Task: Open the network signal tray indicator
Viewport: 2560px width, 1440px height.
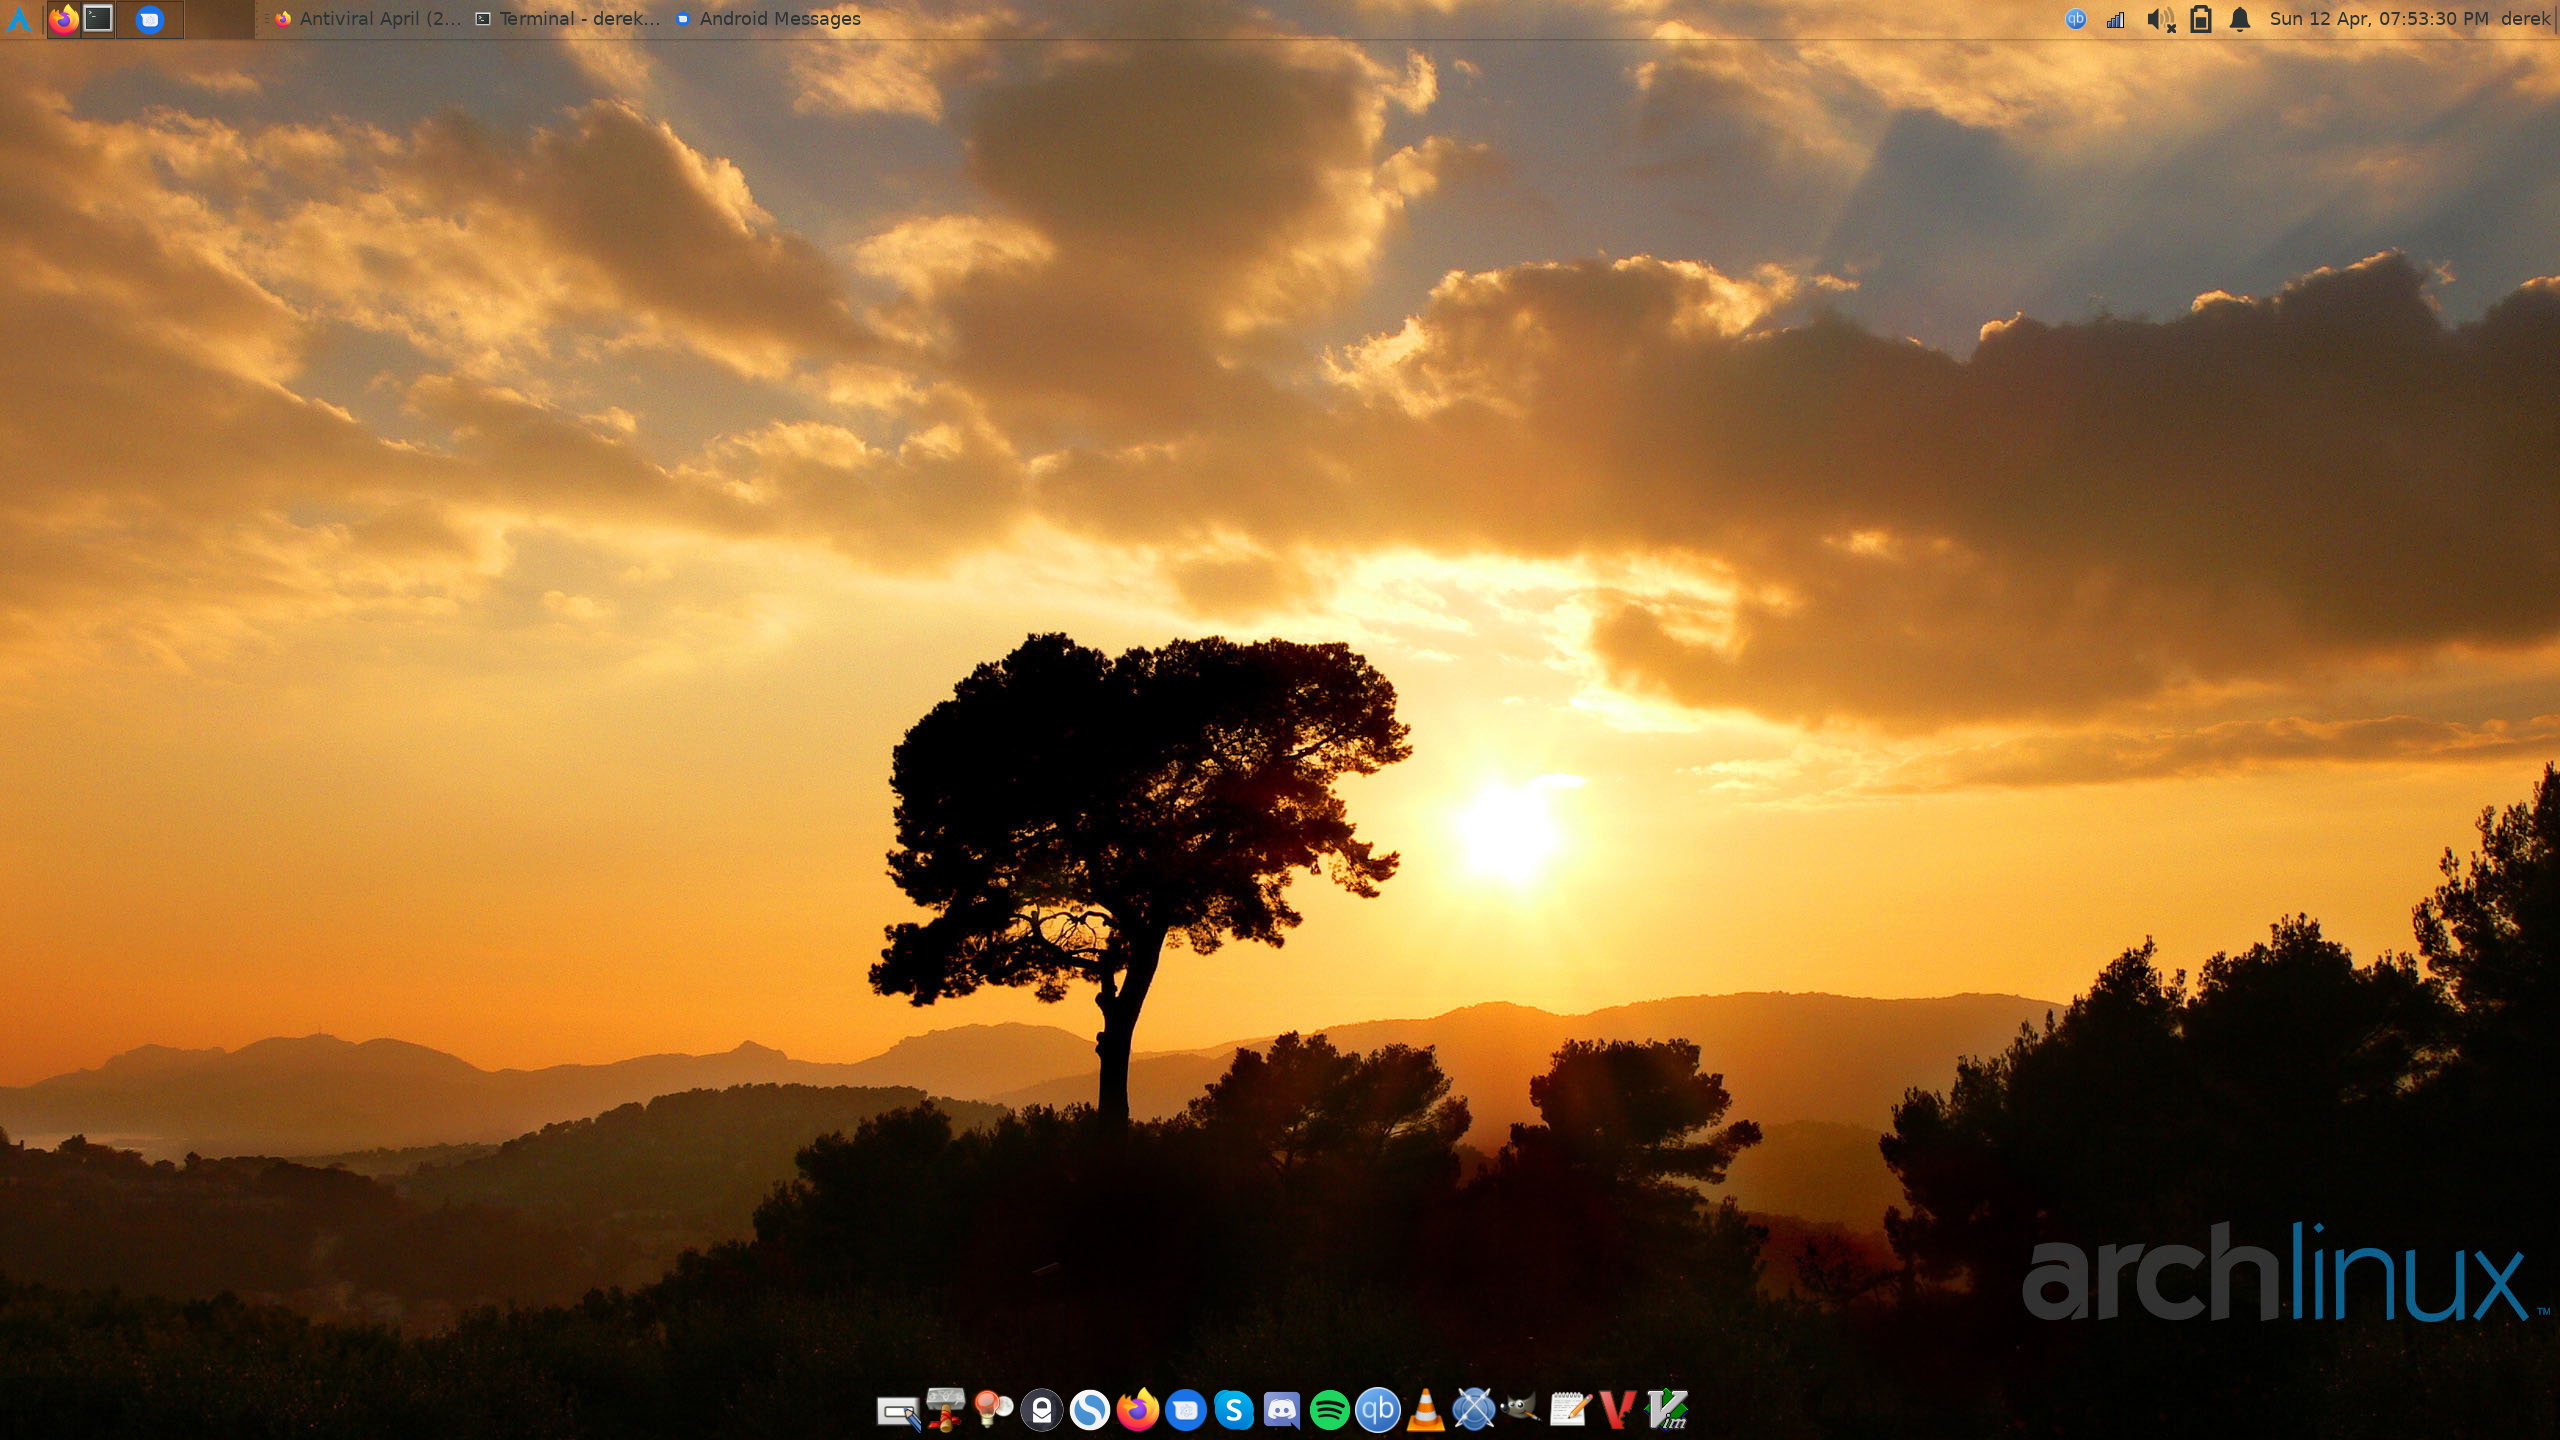Action: pyautogui.click(x=2115, y=19)
